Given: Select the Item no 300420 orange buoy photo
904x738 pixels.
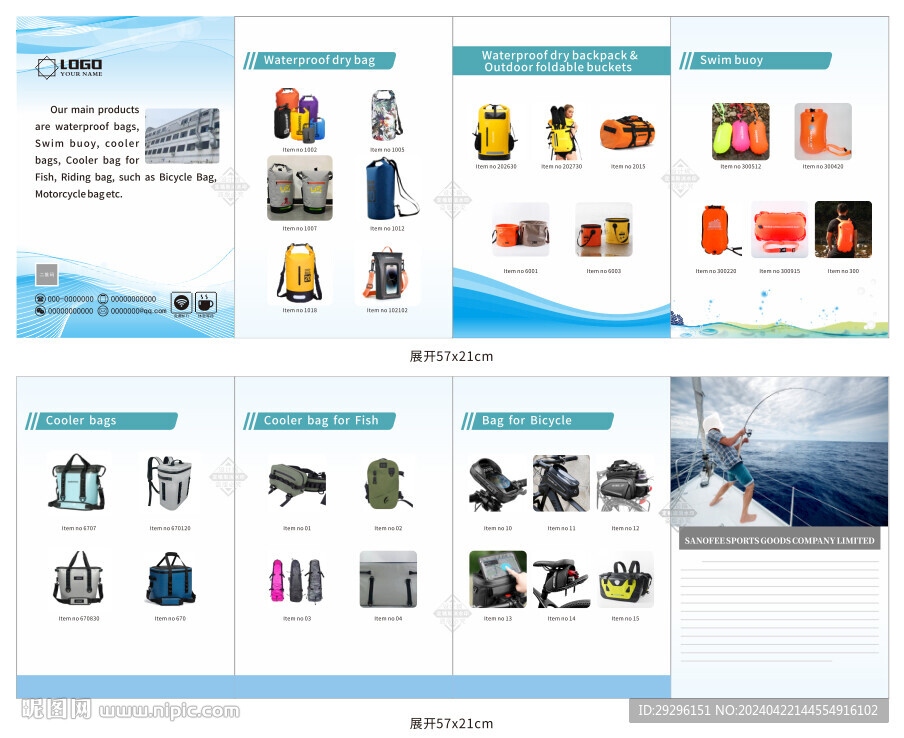Looking at the screenshot, I should (823, 131).
